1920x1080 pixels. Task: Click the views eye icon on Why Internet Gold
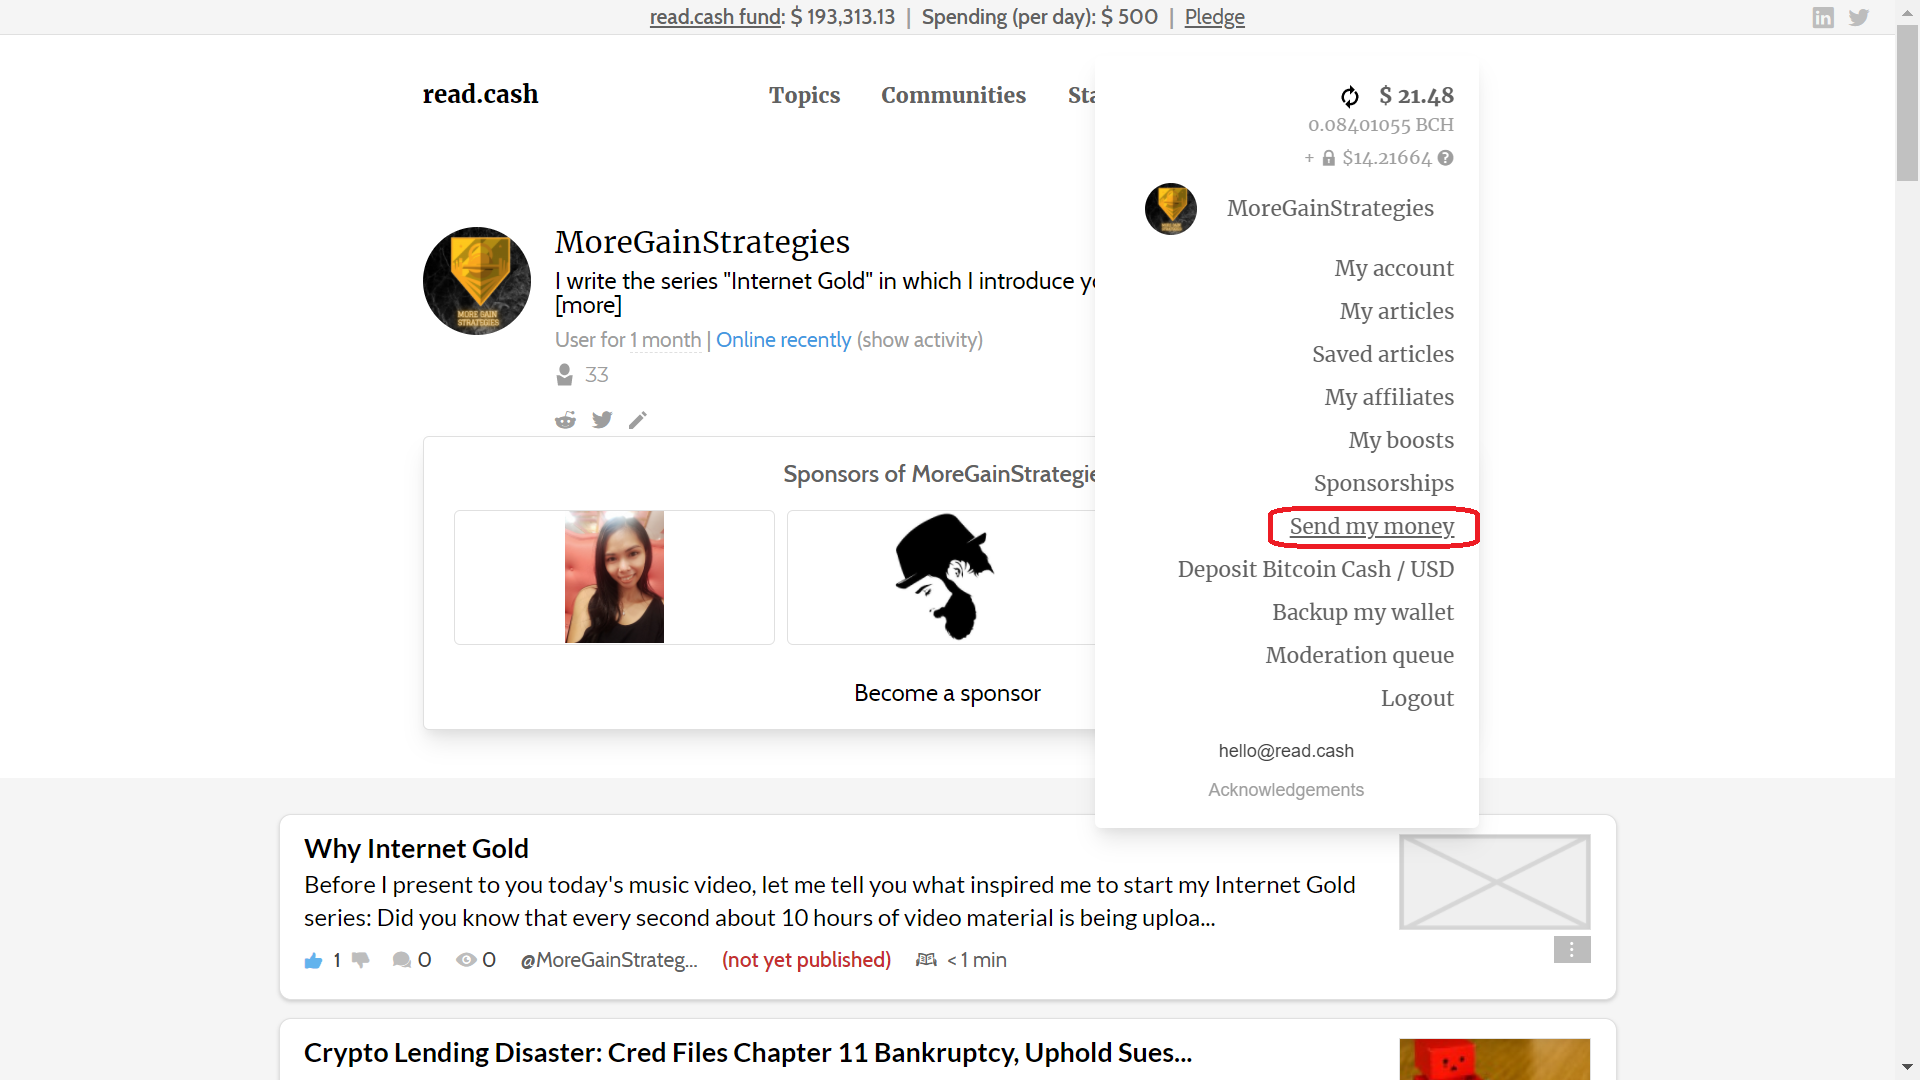tap(466, 960)
